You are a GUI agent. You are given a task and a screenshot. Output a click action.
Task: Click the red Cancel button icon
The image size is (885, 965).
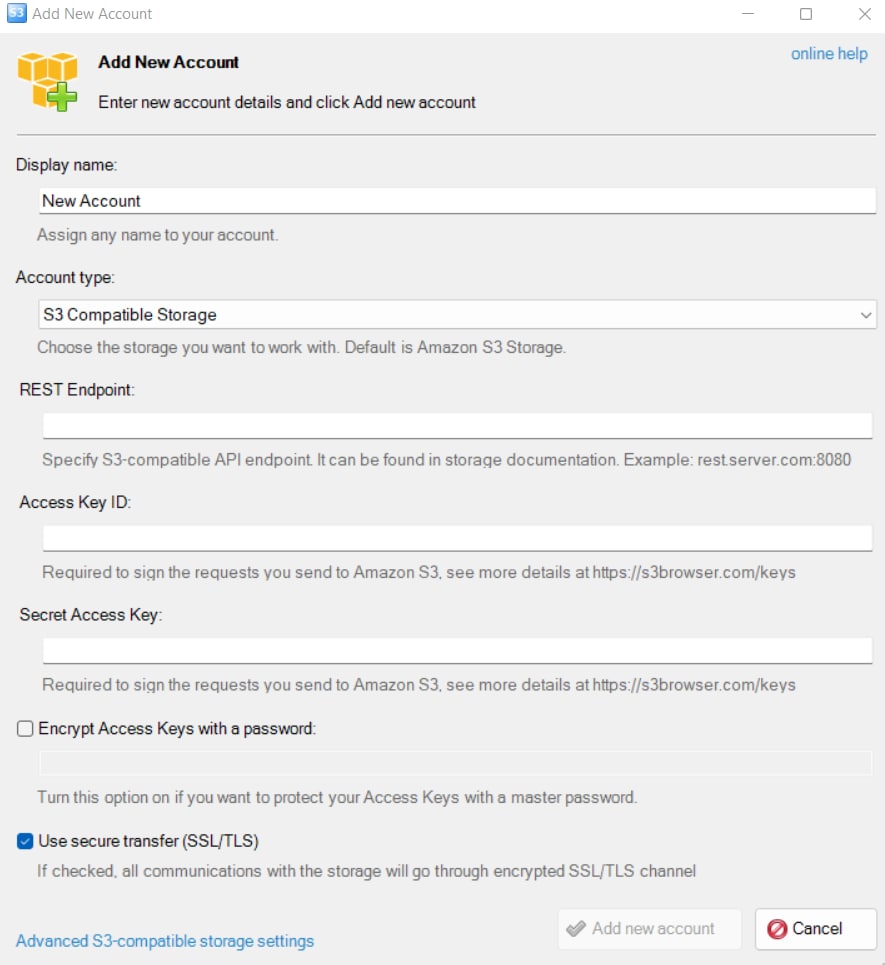776,929
